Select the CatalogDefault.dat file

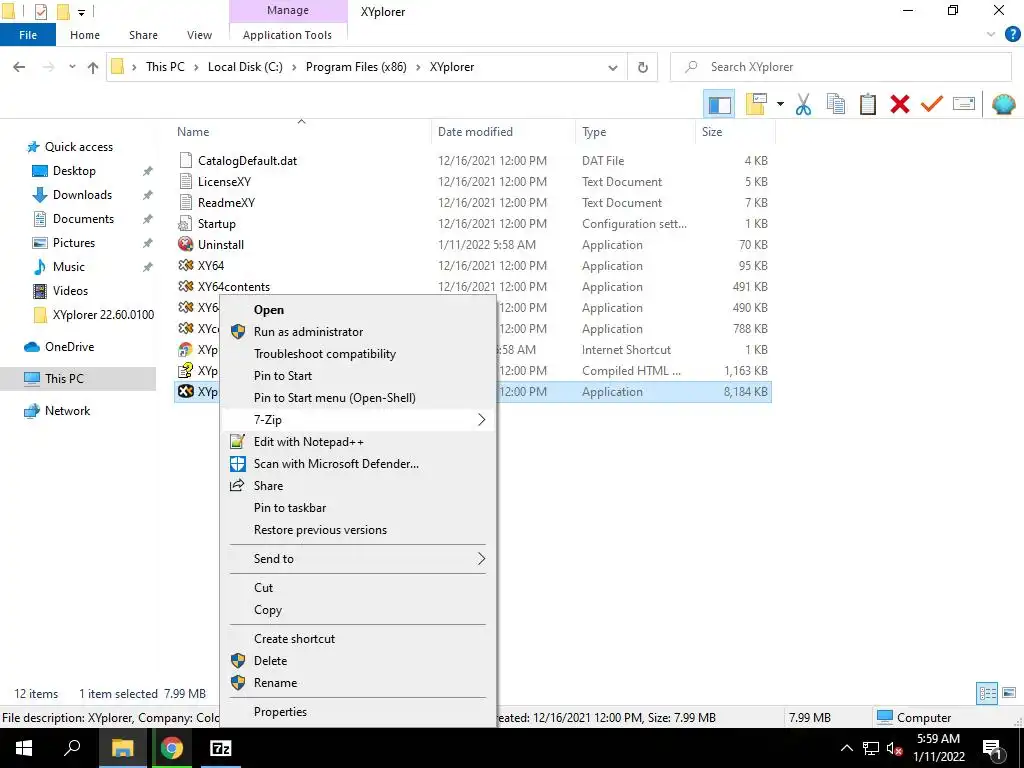[248, 161]
